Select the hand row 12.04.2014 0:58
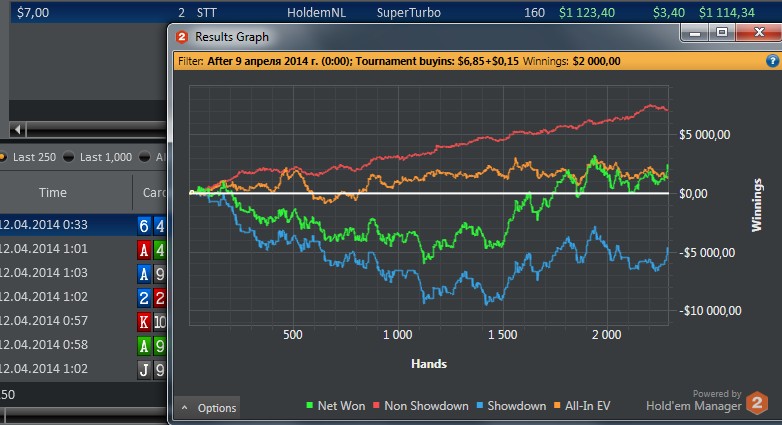Viewport: 782px width, 425px height. tap(83, 345)
